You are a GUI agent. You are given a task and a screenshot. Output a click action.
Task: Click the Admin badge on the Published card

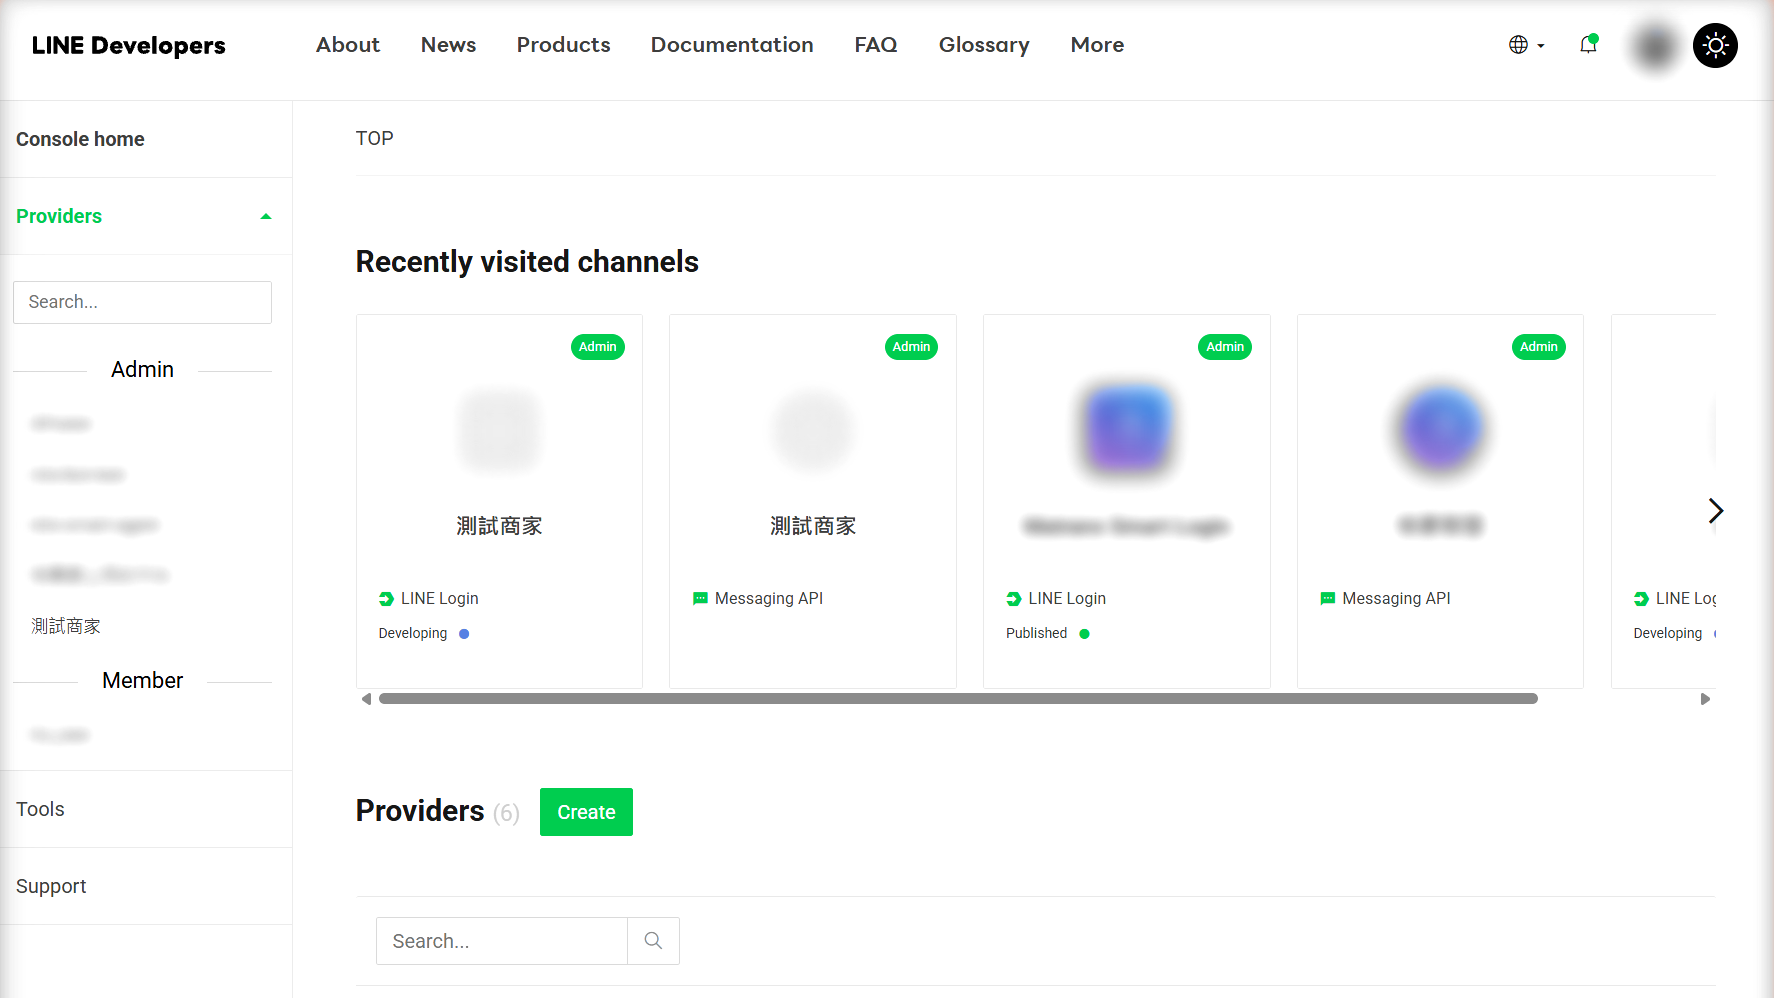tap(1225, 347)
